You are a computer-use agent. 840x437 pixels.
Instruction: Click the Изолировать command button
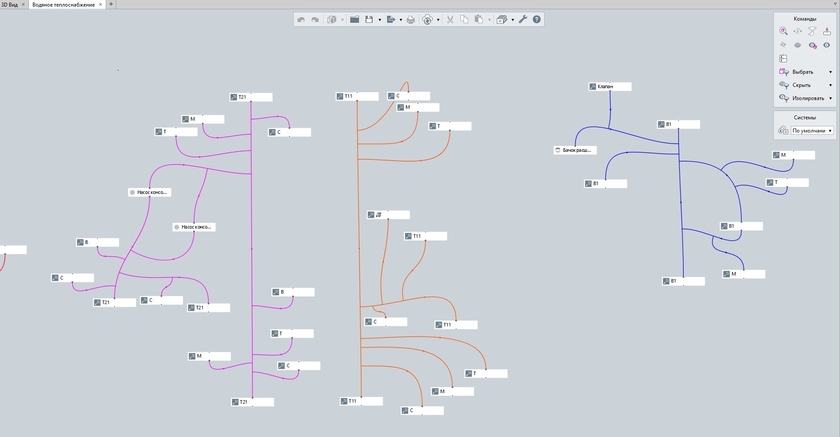(x=805, y=98)
